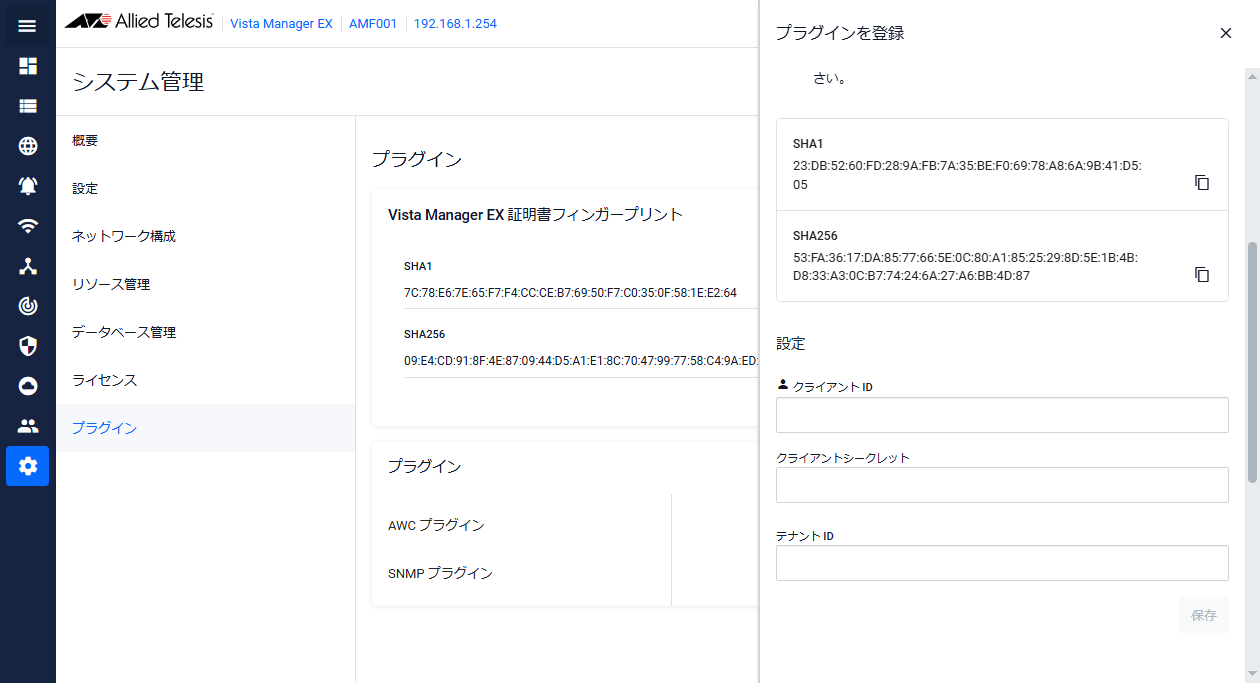Click the 09:E4:CD SHA256 fingerprint value
Screen dimensions: 1260x683
coord(581,361)
